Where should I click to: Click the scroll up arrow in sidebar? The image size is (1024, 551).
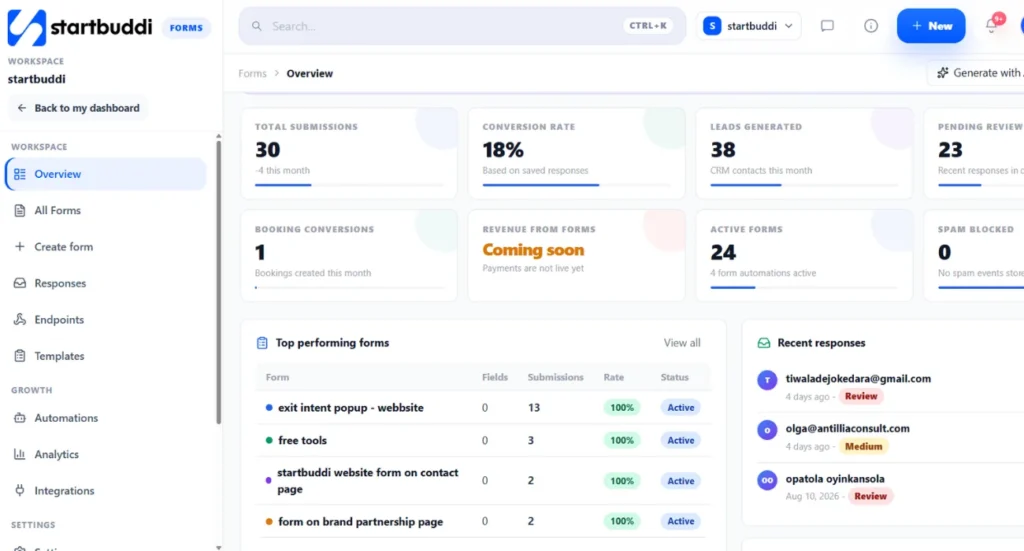coord(218,136)
